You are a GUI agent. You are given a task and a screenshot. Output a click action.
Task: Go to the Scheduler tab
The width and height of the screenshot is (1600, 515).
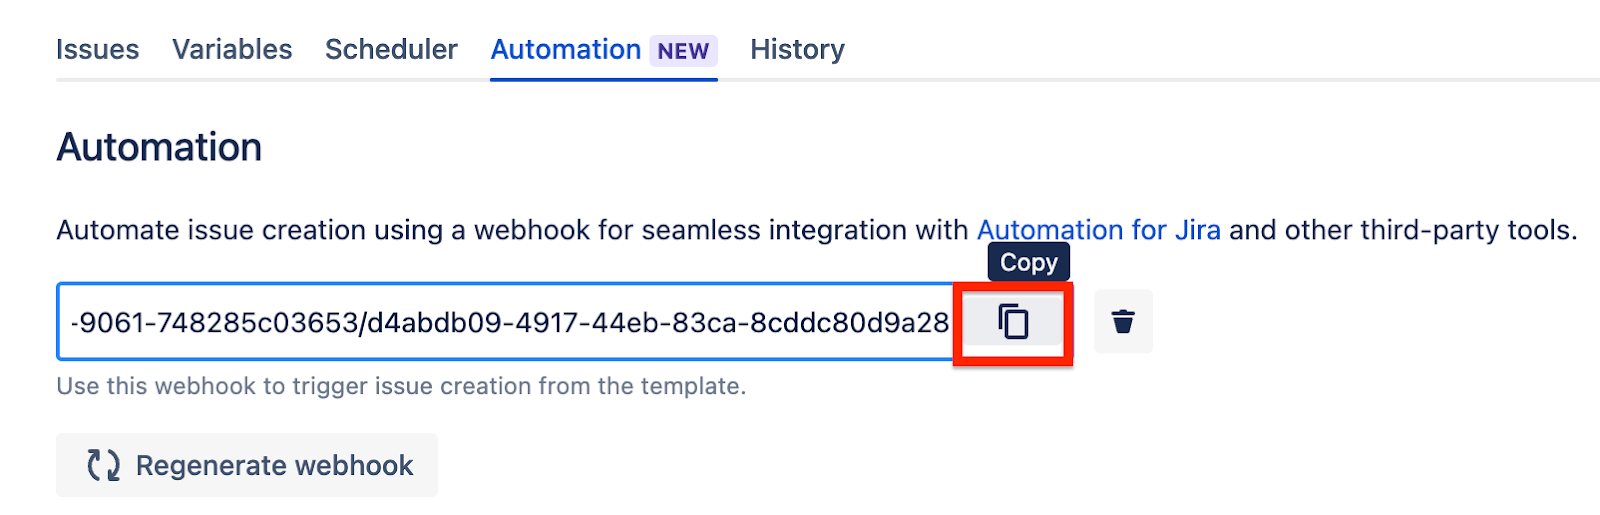click(391, 49)
